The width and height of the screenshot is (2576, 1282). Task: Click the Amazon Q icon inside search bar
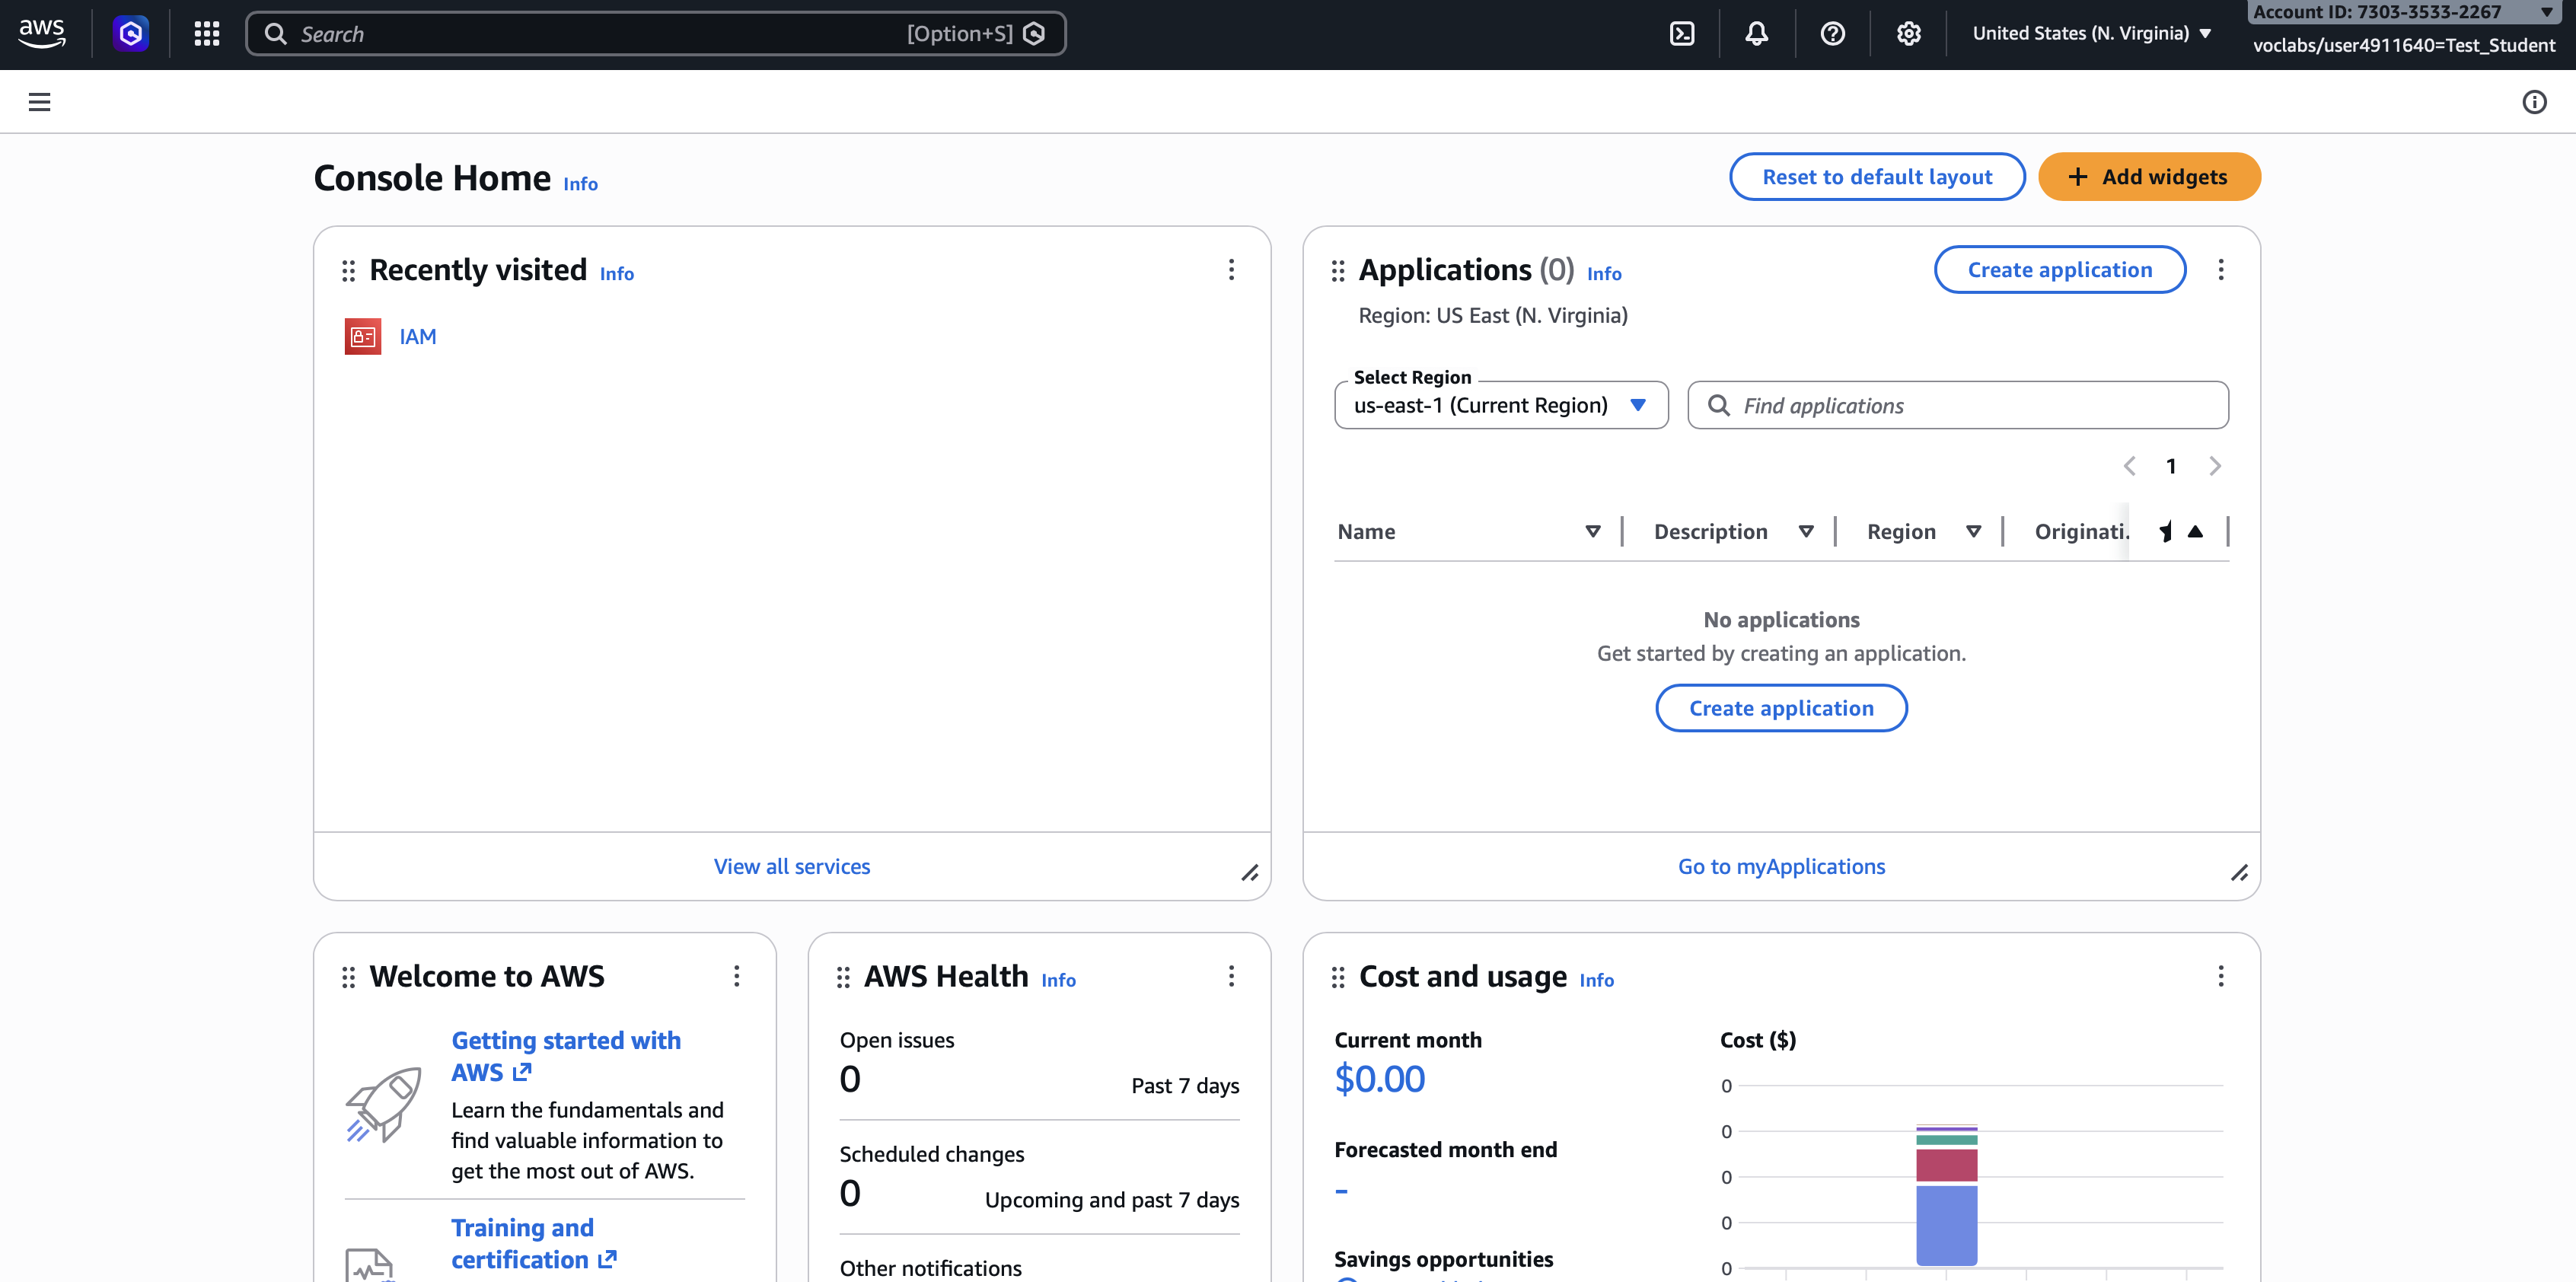click(1035, 34)
